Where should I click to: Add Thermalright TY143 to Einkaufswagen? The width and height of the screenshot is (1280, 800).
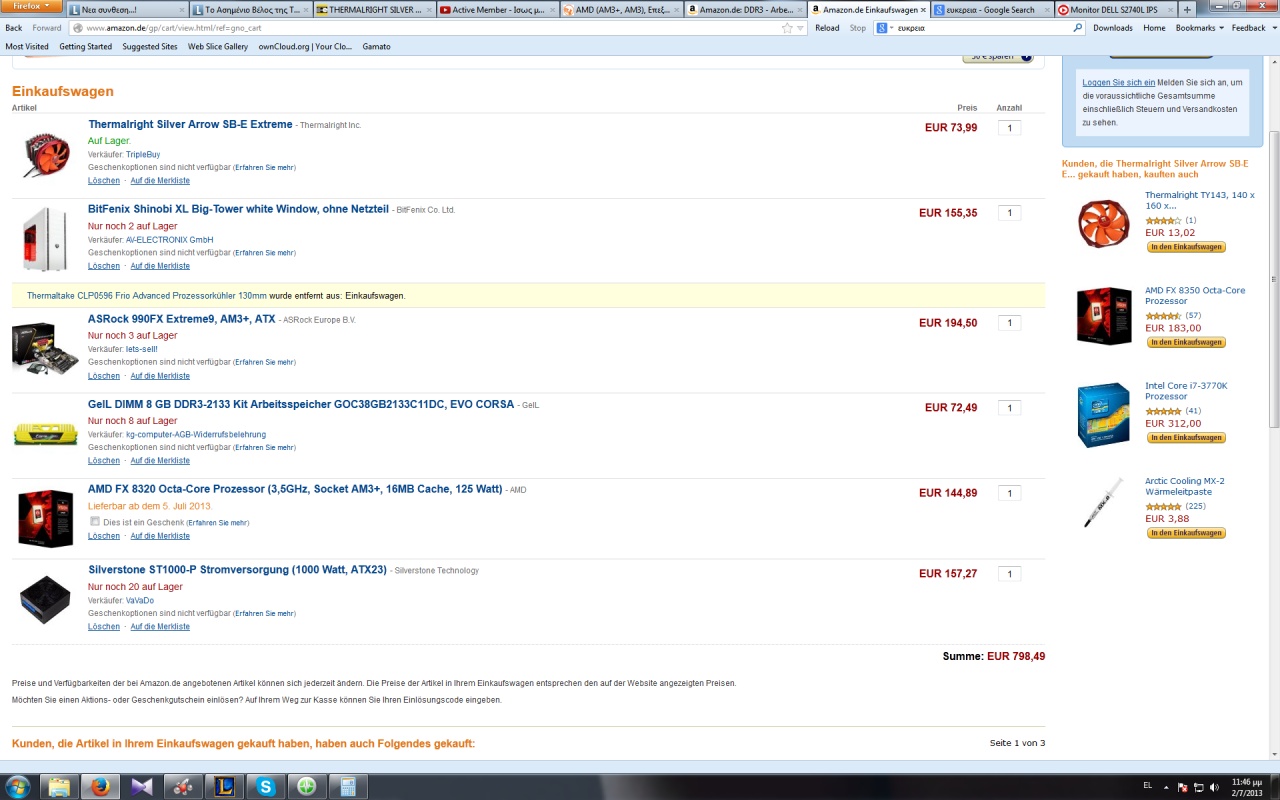[x=1186, y=247]
